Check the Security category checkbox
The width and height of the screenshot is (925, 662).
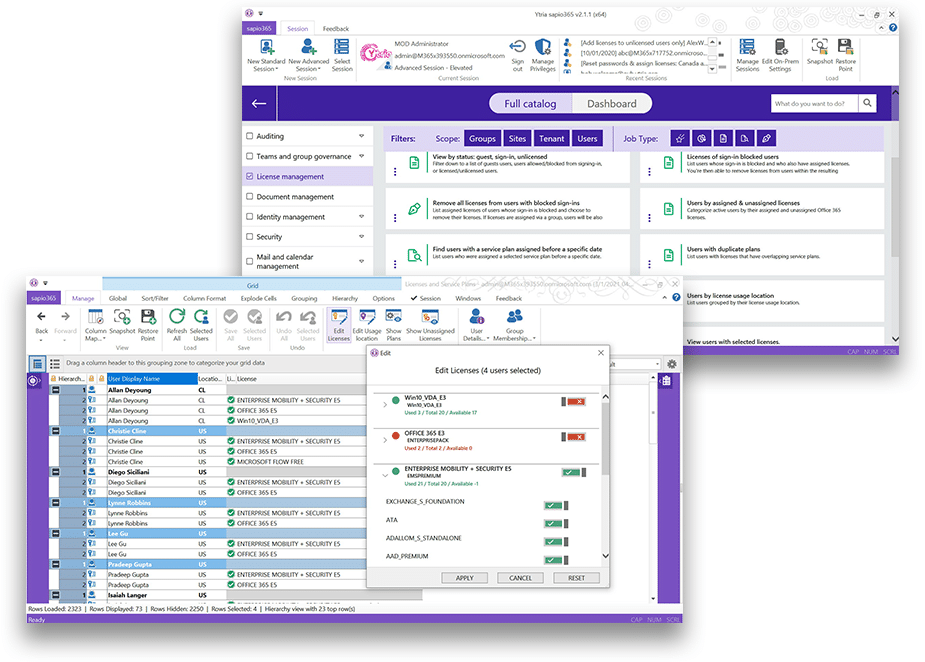click(250, 237)
